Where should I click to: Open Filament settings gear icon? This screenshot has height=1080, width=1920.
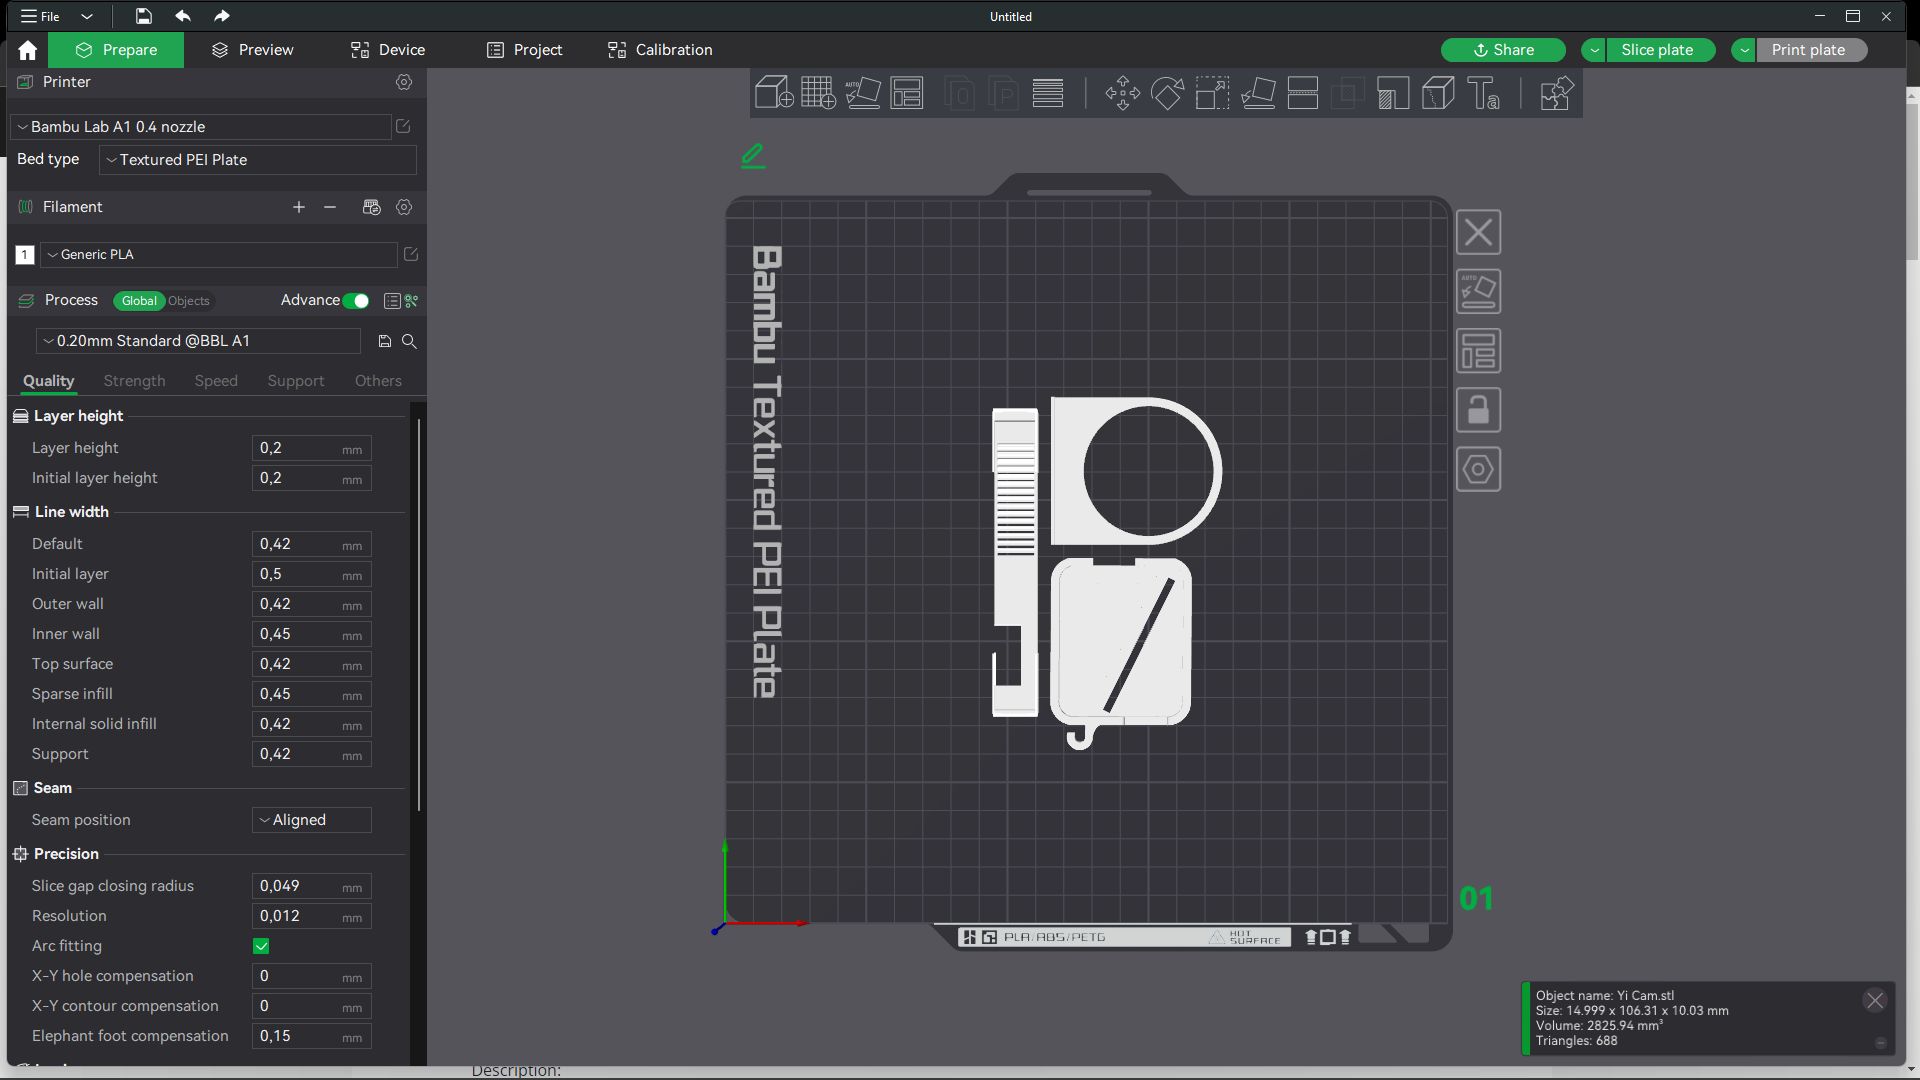click(404, 207)
